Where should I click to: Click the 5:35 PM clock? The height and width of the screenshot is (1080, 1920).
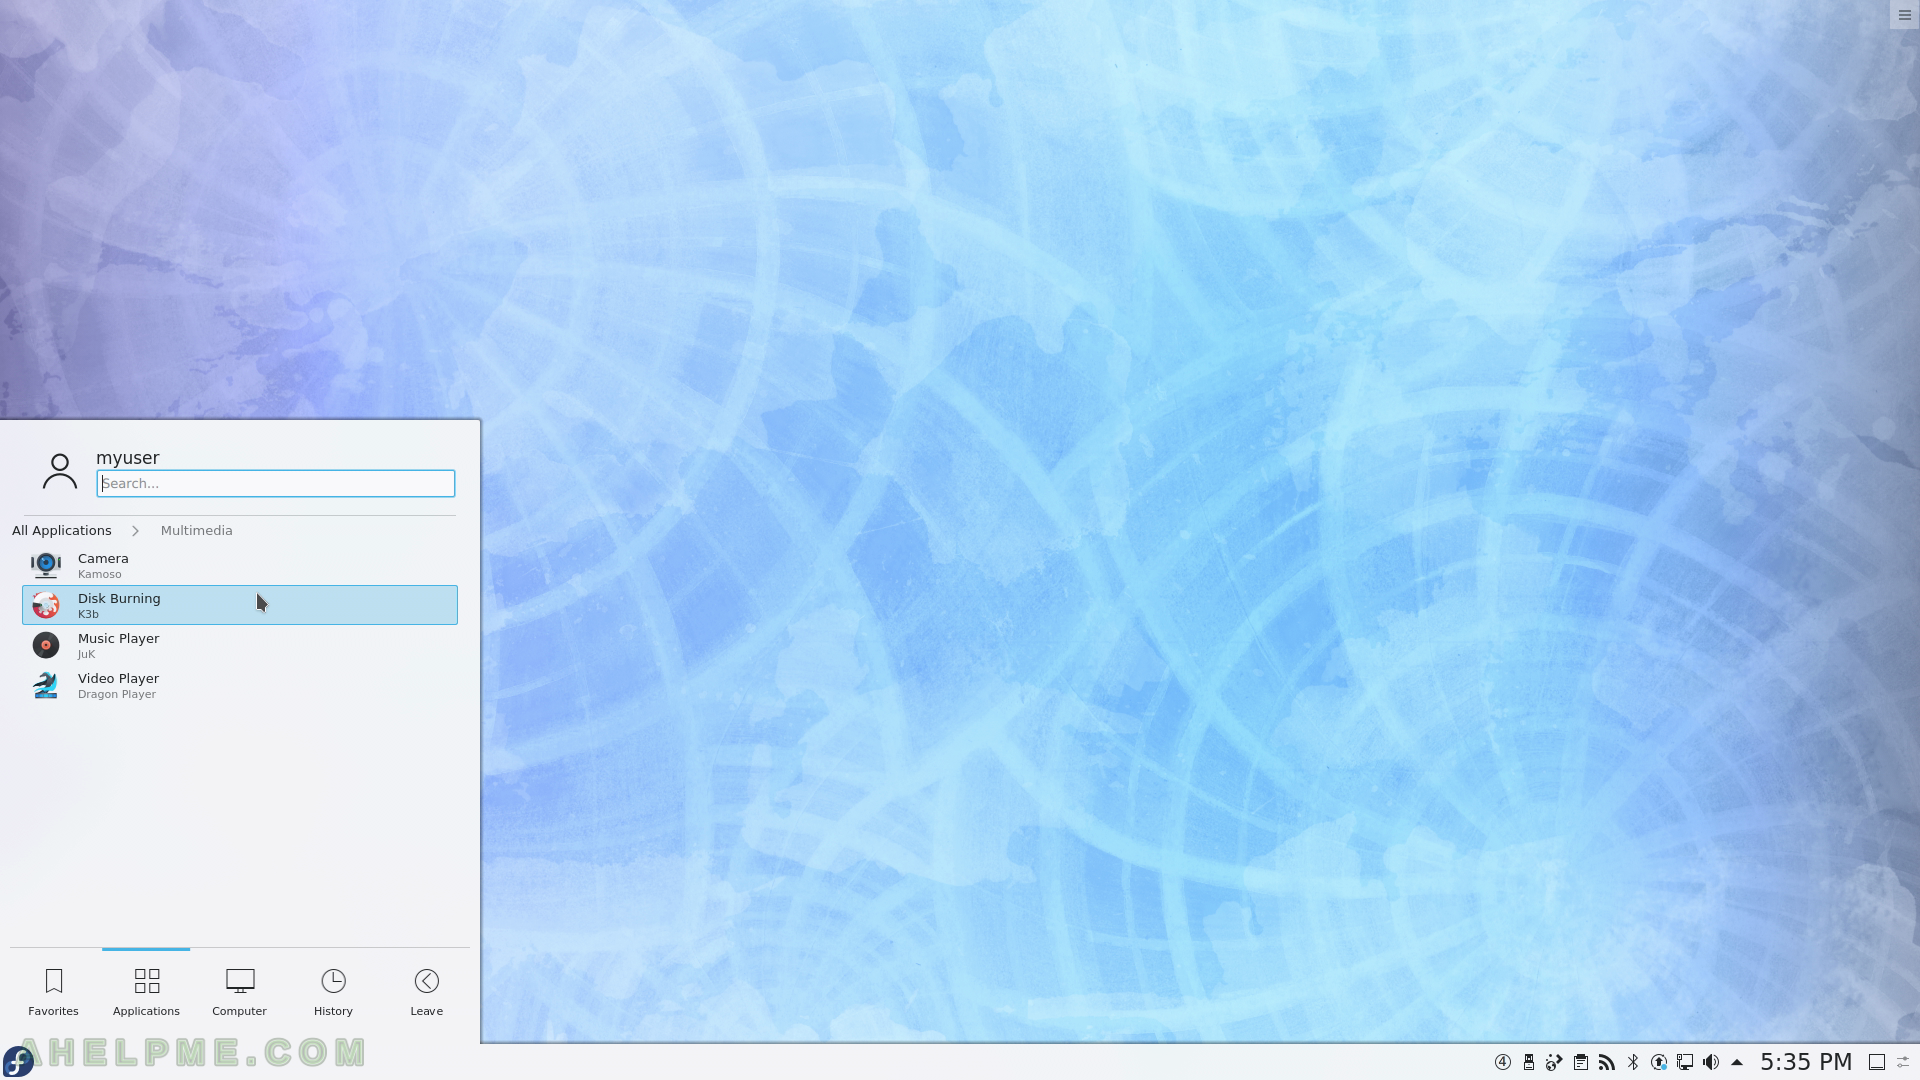(1806, 1062)
